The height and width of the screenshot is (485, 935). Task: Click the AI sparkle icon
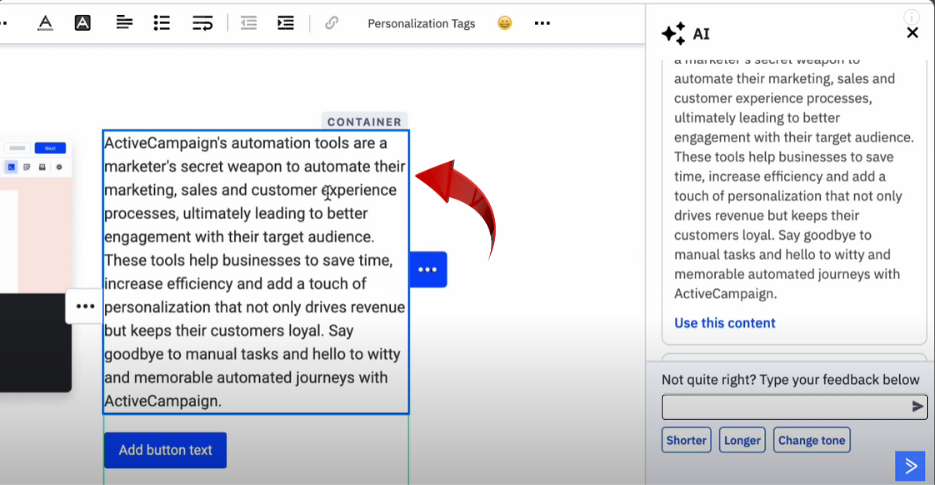click(x=674, y=33)
